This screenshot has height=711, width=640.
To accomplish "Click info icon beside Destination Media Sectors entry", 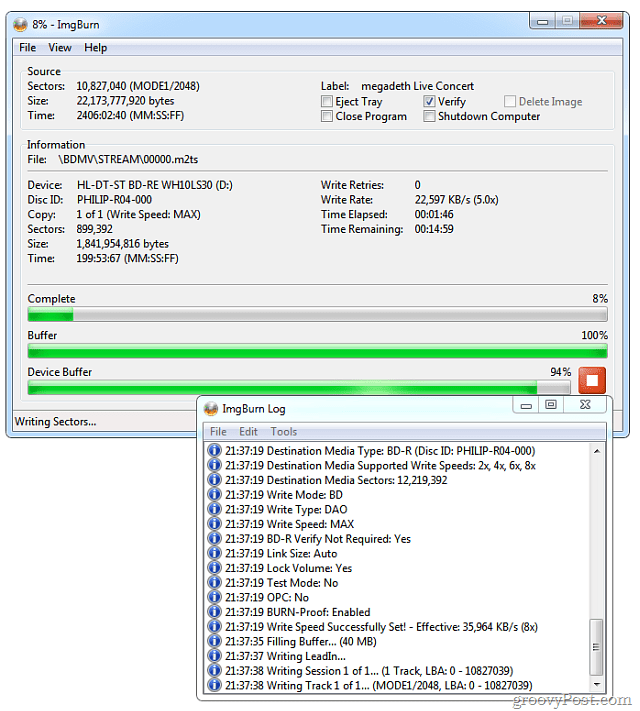I will 214,480.
